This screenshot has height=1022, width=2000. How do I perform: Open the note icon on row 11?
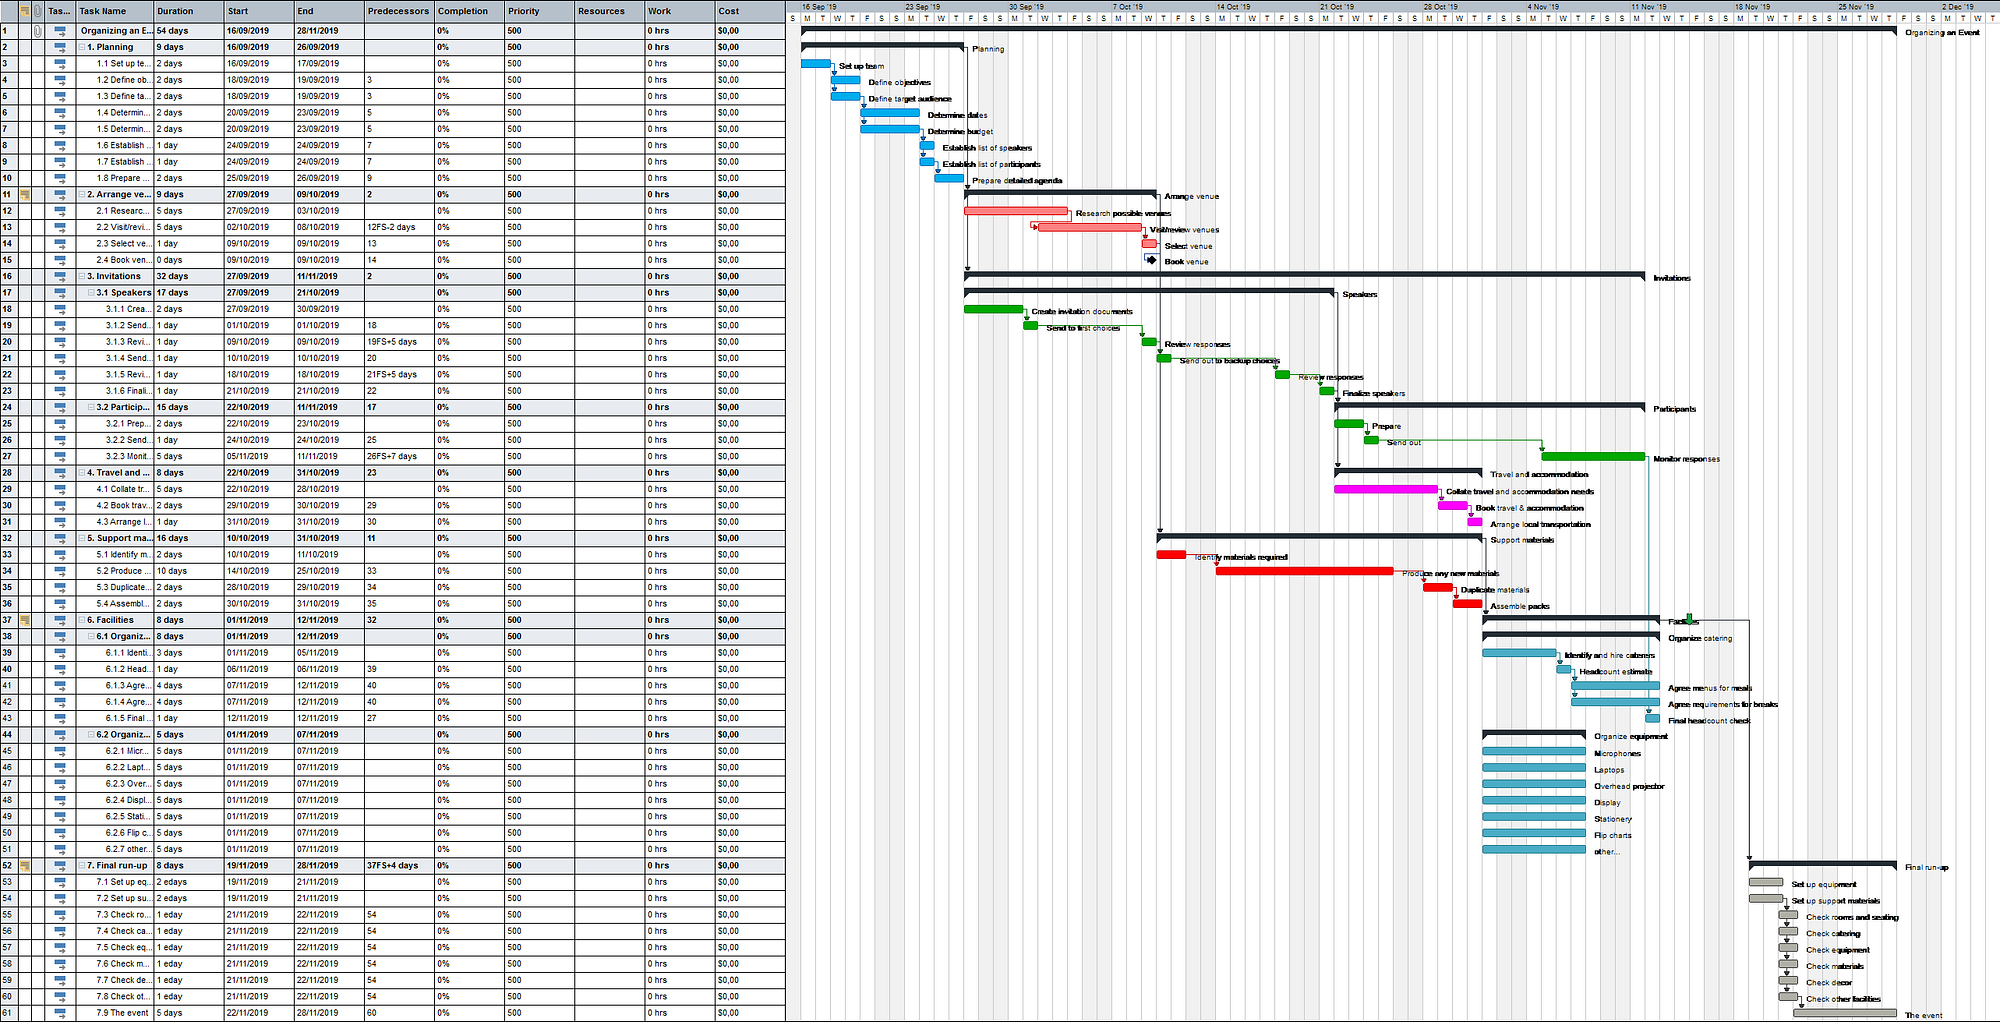[x=24, y=194]
